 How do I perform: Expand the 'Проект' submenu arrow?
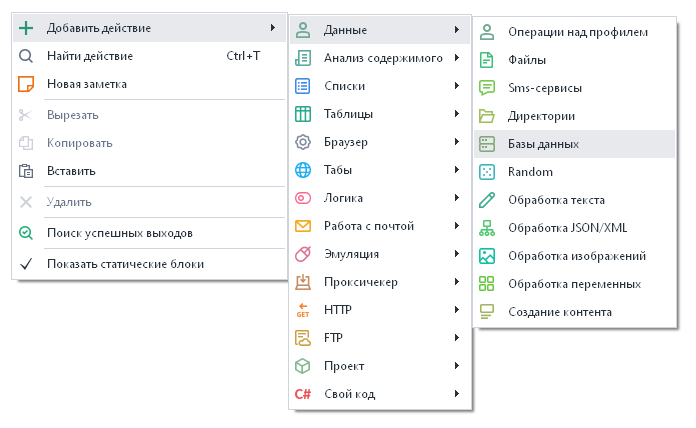(456, 366)
